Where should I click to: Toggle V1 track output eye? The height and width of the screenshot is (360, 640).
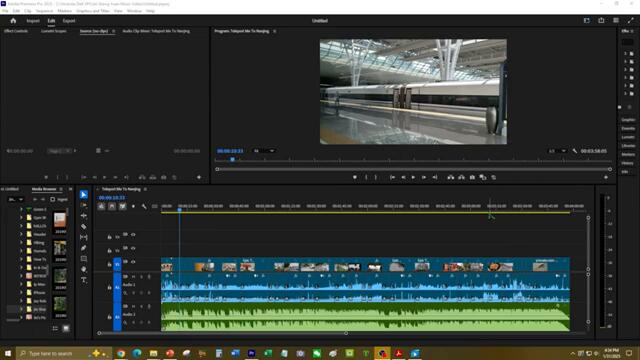(133, 262)
